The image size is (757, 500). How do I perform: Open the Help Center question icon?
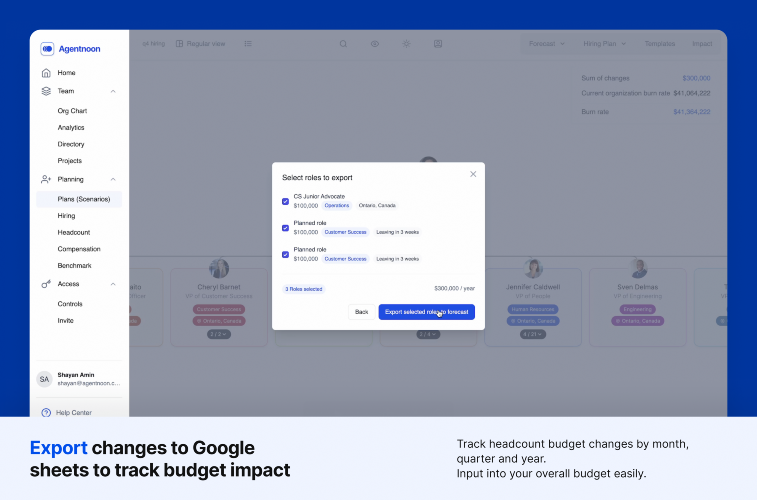coord(46,413)
